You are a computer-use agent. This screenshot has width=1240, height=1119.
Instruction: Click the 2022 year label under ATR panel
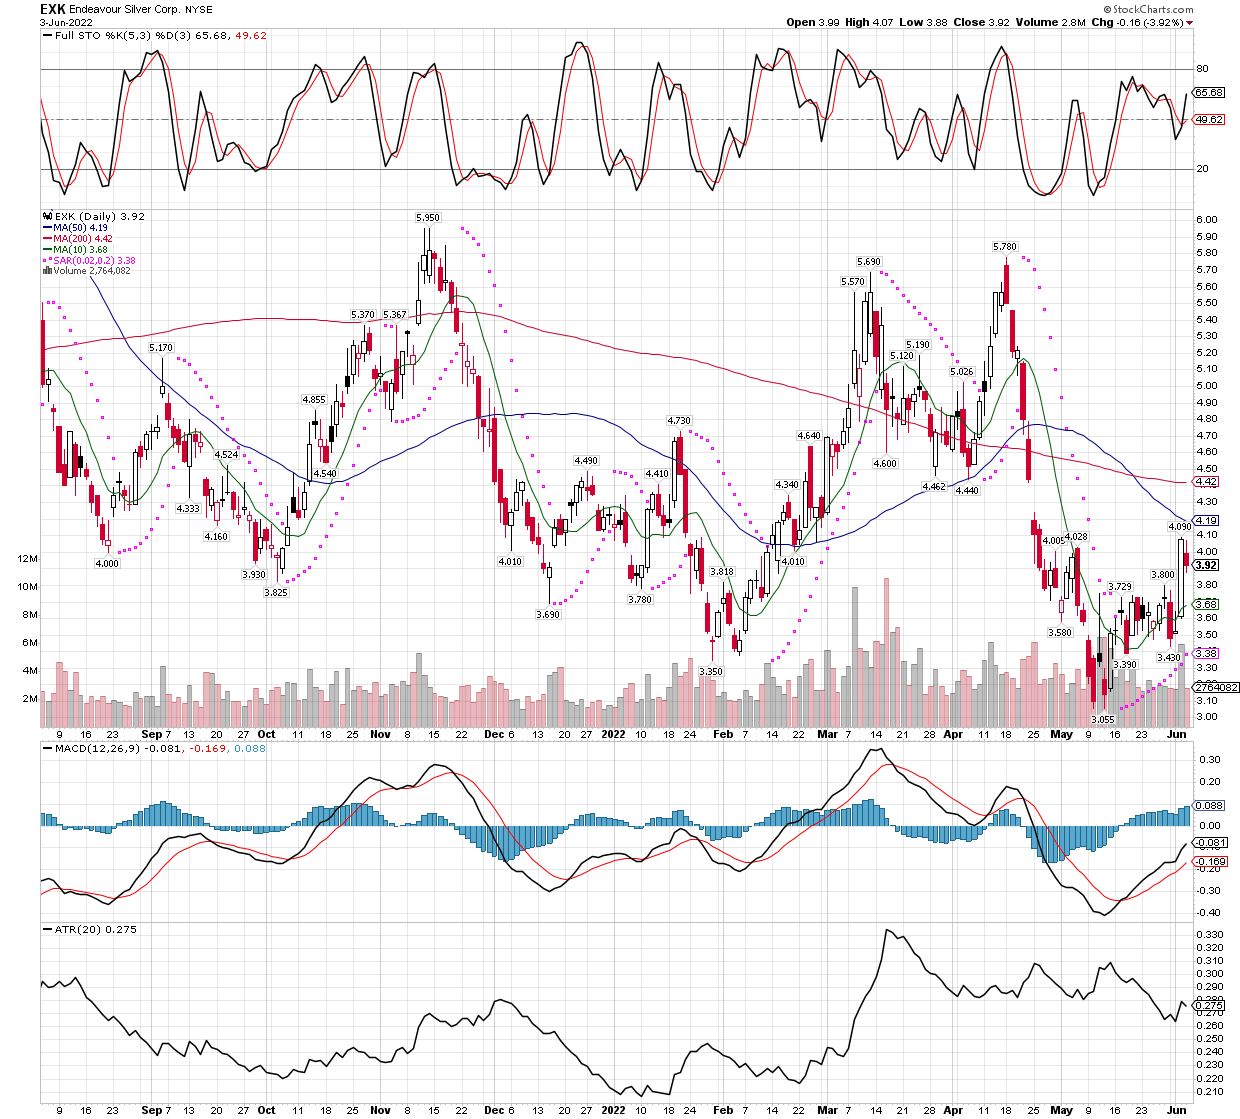point(613,1110)
